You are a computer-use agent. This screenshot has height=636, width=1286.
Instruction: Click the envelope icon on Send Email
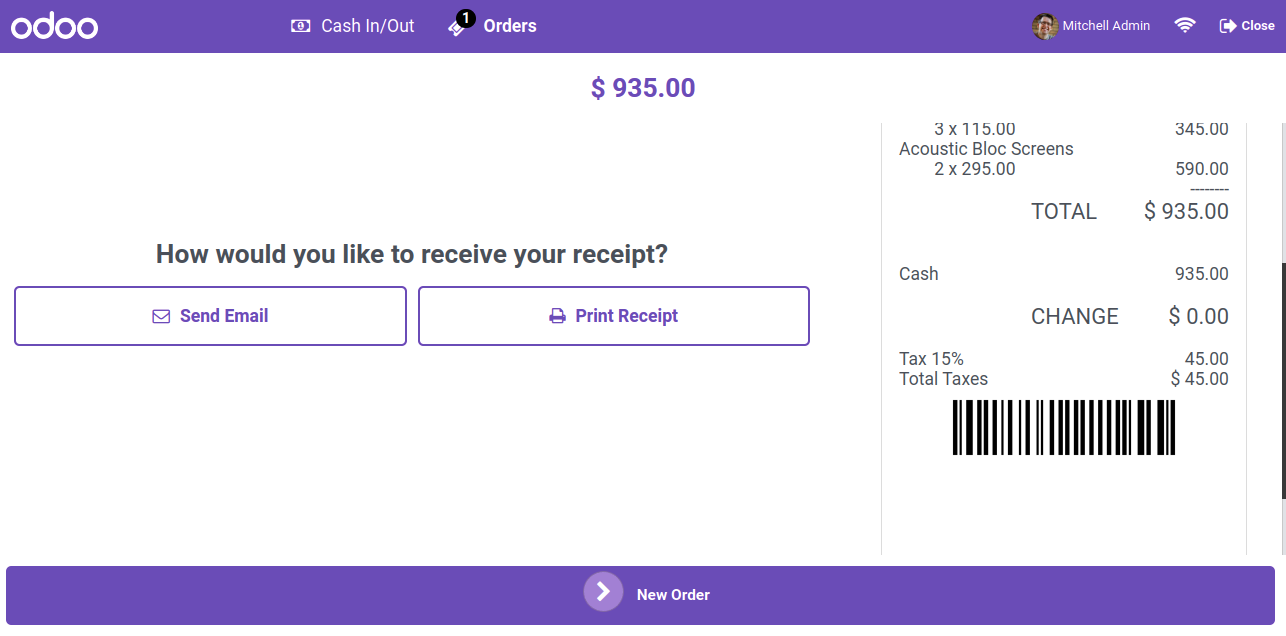(x=161, y=316)
